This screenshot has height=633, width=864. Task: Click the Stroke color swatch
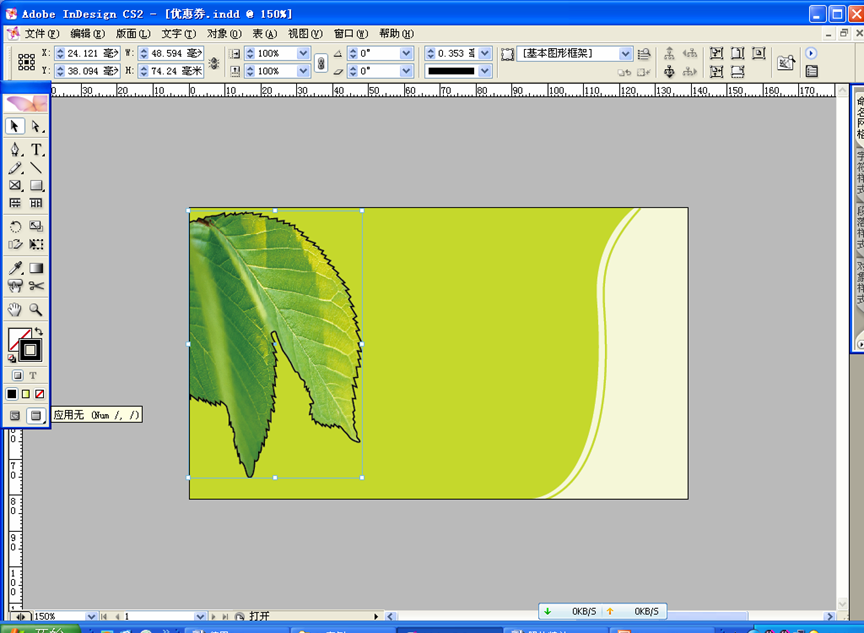pyautogui.click(x=30, y=350)
